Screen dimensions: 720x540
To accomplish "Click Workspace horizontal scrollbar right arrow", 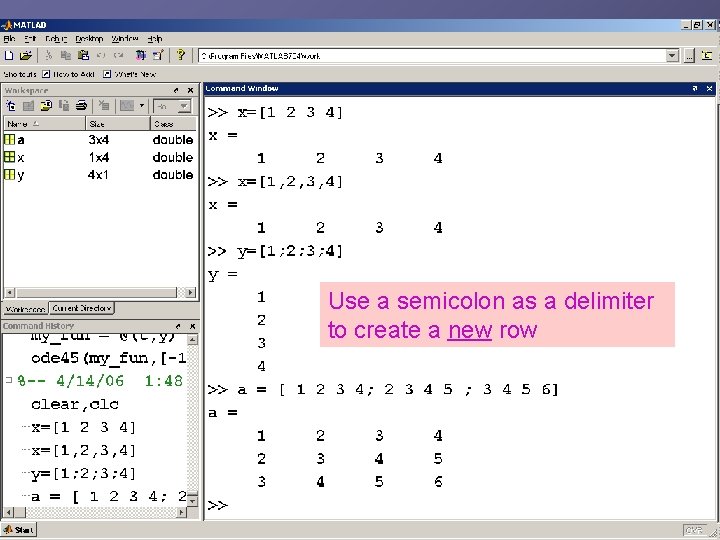I will [x=191, y=292].
